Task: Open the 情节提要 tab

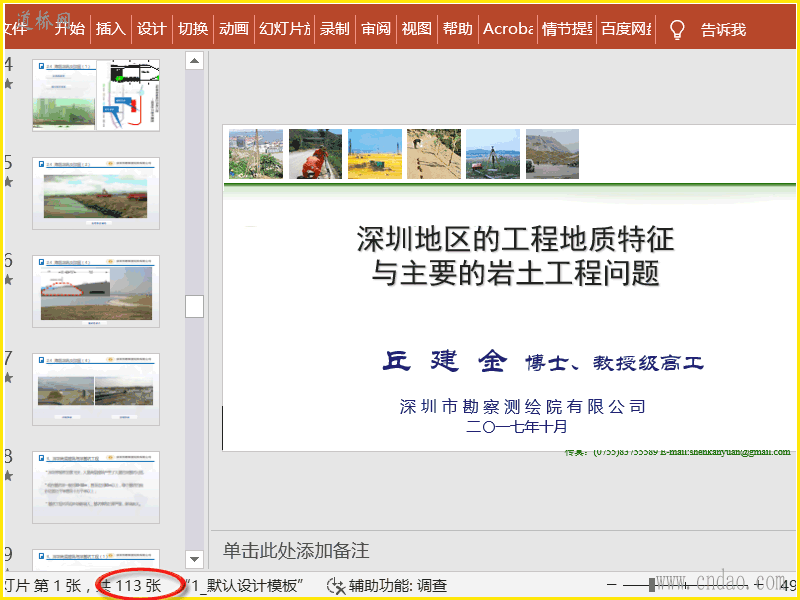Action: [x=567, y=29]
